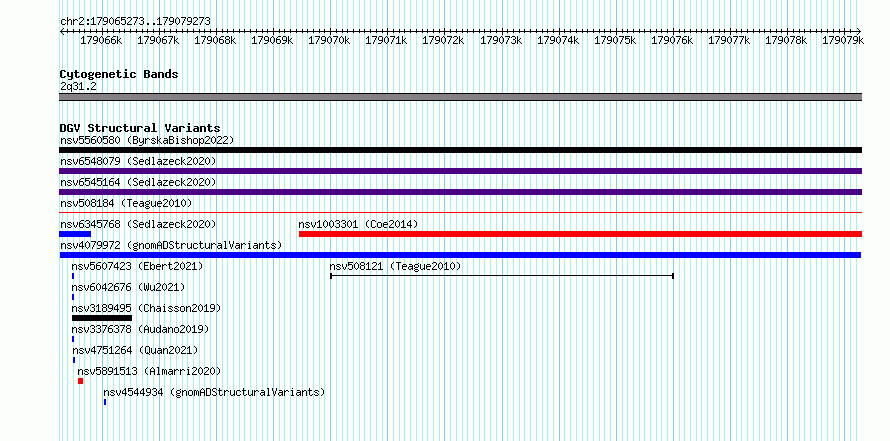Click the nsv1003301 (Coe2014) label
This screenshot has width=890, height=441.
tap(358, 224)
